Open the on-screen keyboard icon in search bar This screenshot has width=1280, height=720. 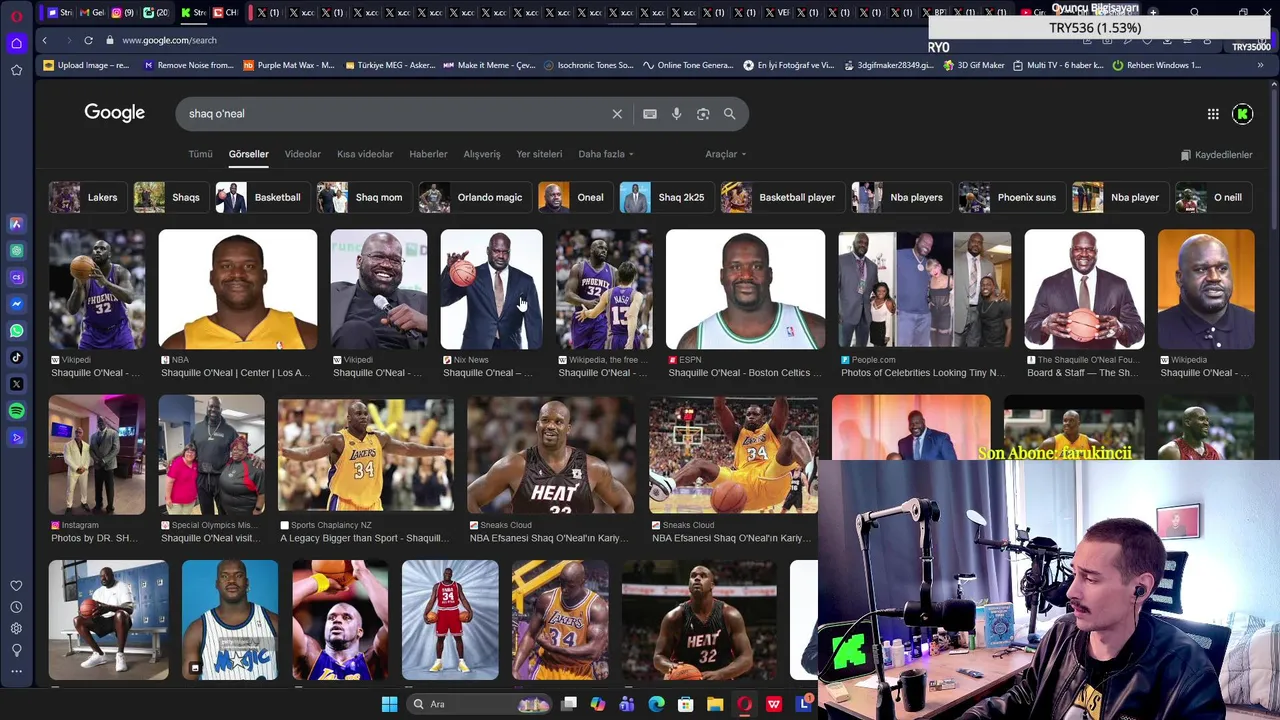[650, 114]
